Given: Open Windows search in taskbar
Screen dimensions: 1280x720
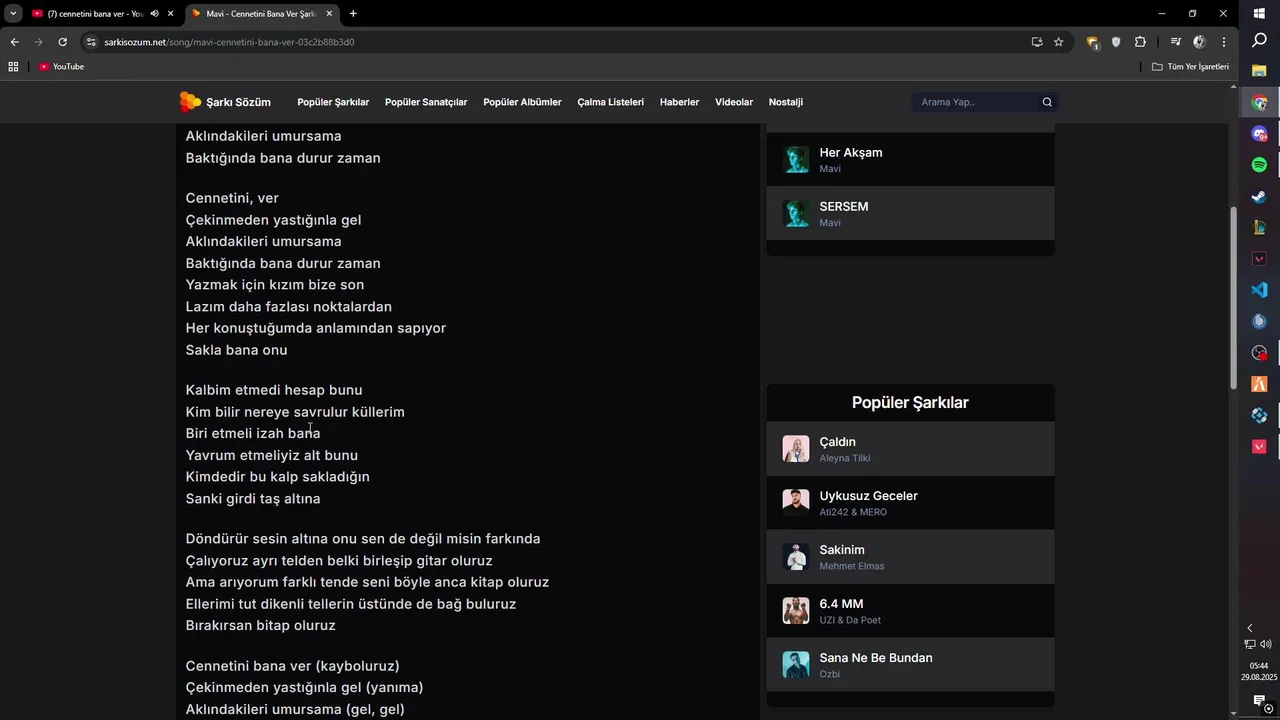Looking at the screenshot, I should [1260, 41].
